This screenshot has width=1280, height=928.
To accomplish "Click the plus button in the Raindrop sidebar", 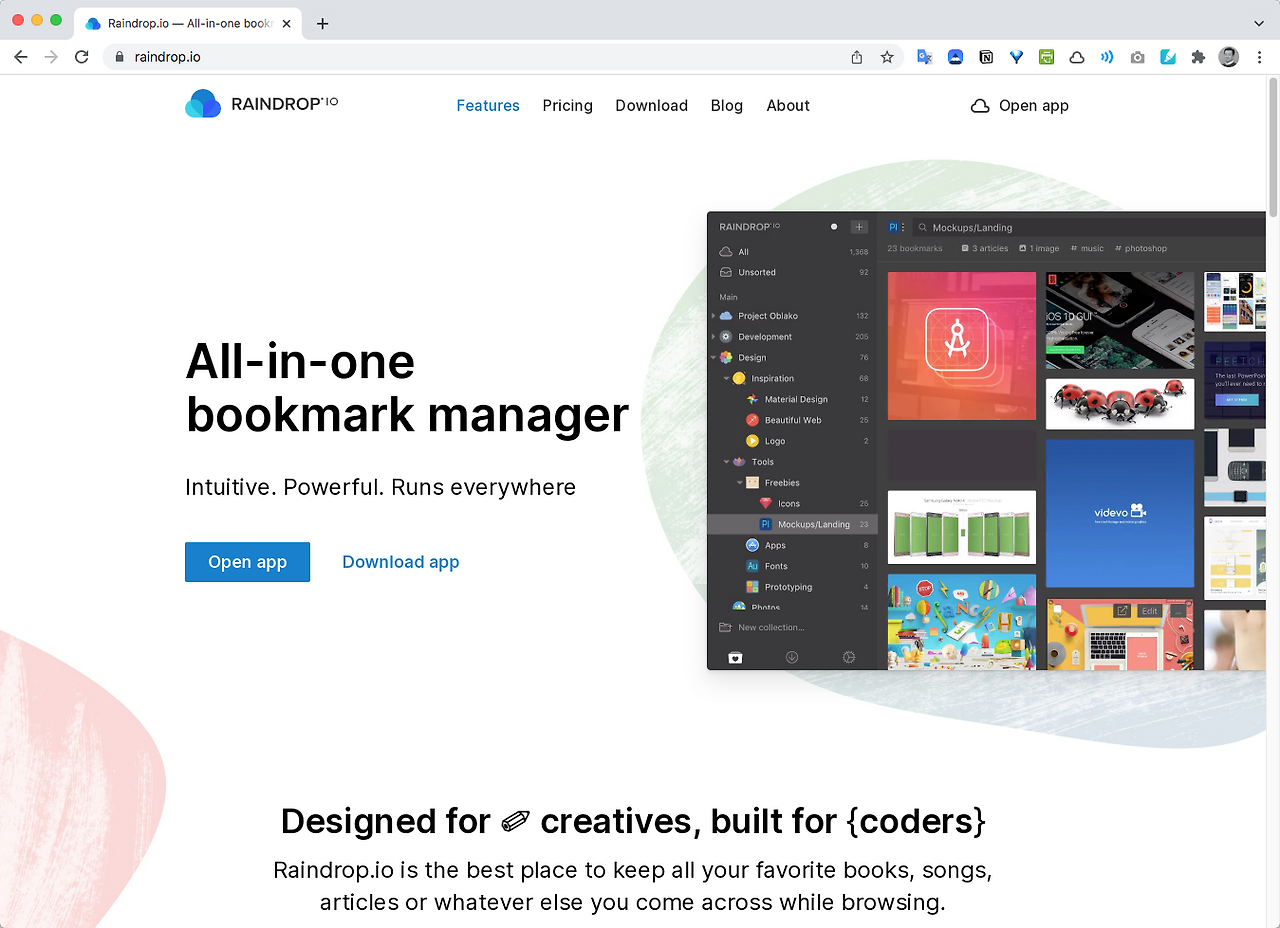I will coord(859,227).
